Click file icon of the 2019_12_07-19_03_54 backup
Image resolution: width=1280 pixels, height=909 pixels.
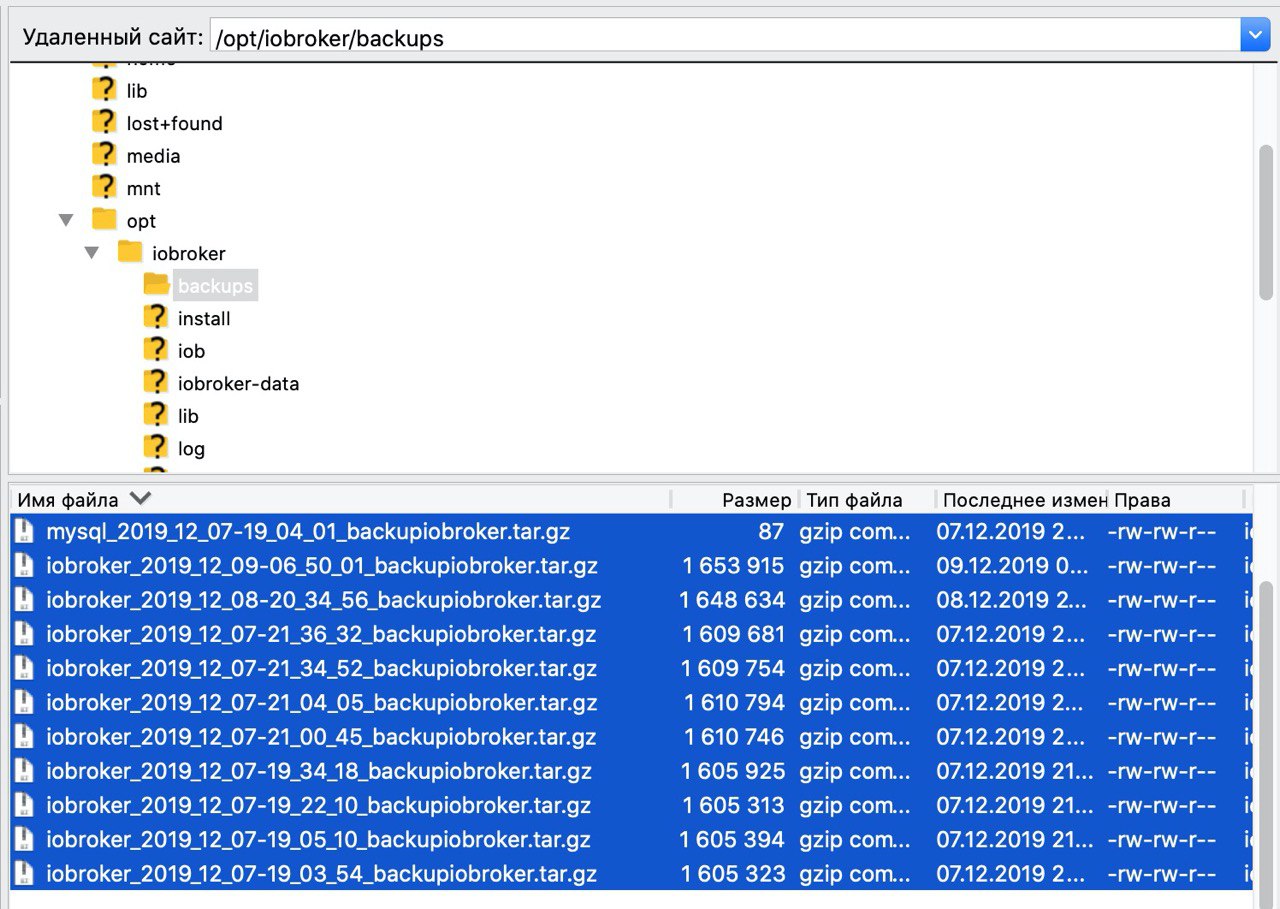click(25, 873)
